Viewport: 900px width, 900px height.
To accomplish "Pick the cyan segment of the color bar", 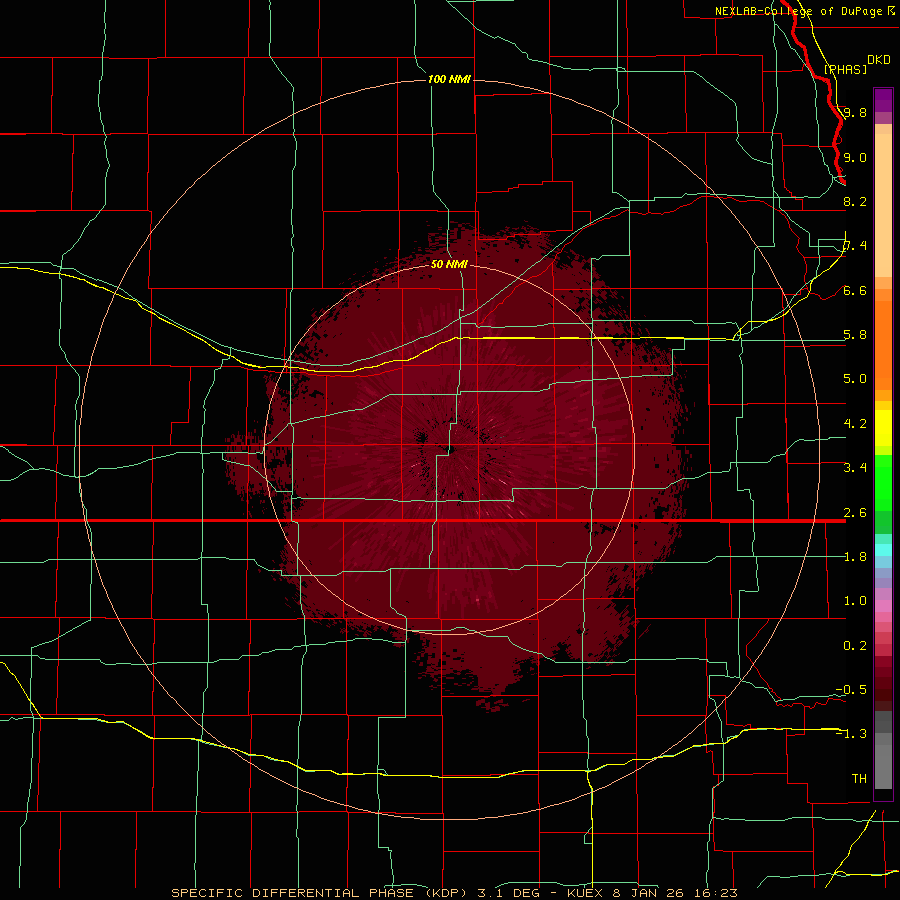I will 883,550.
